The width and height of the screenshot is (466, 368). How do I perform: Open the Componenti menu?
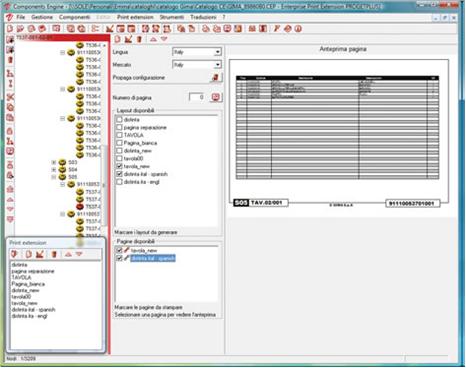click(x=74, y=17)
